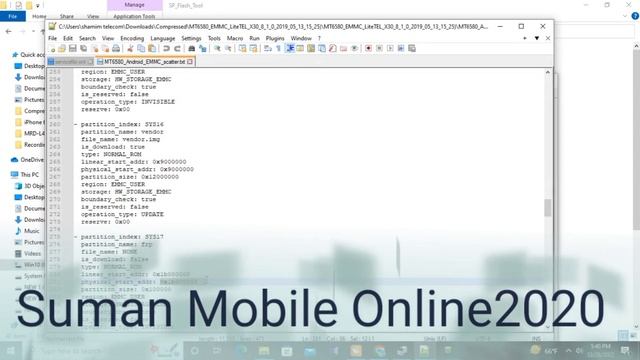Open the Edit menu
This screenshot has height=360, width=640.
pyautogui.click(x=68, y=38)
